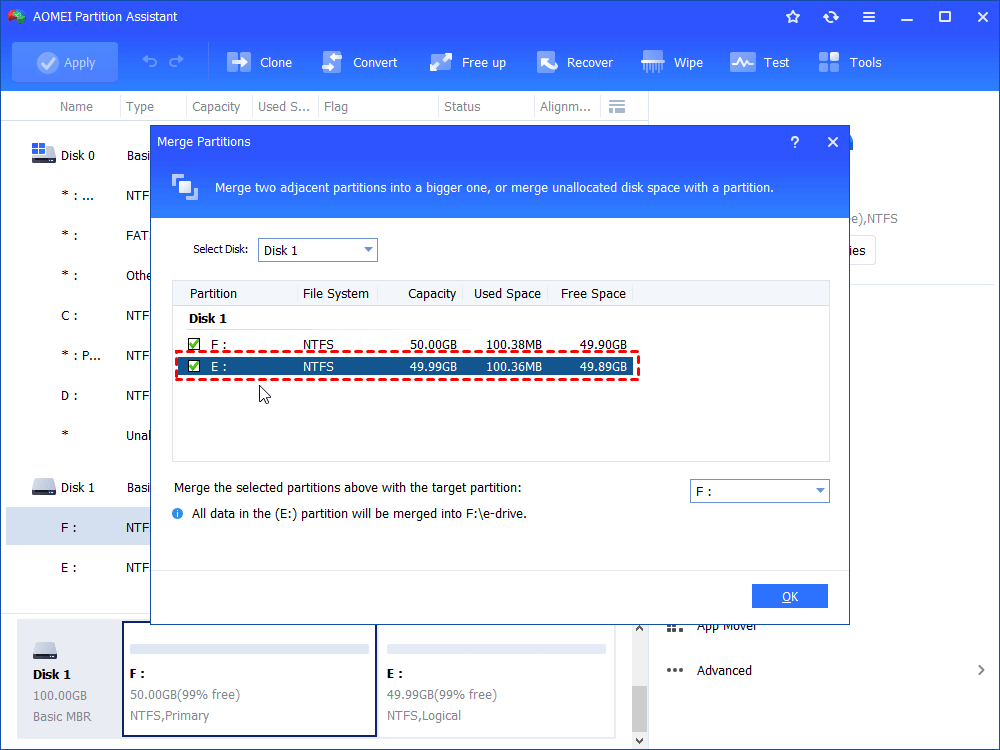Click the undo arrow icon
1000x750 pixels.
tap(149, 61)
